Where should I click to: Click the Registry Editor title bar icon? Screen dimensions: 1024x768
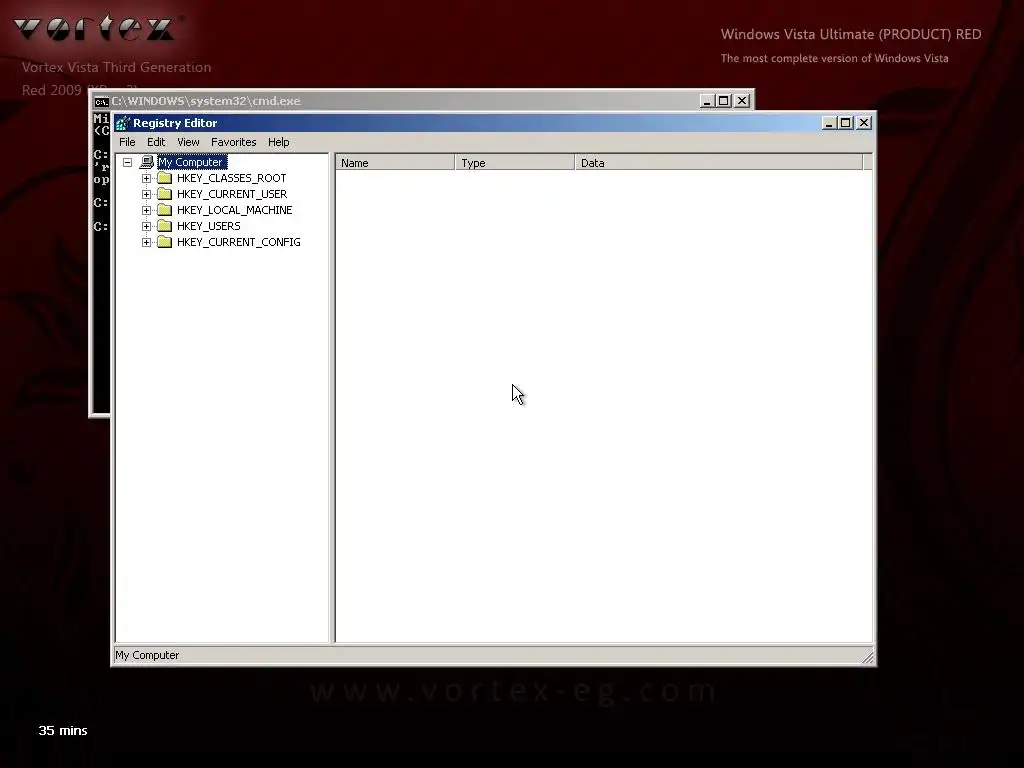click(x=123, y=123)
